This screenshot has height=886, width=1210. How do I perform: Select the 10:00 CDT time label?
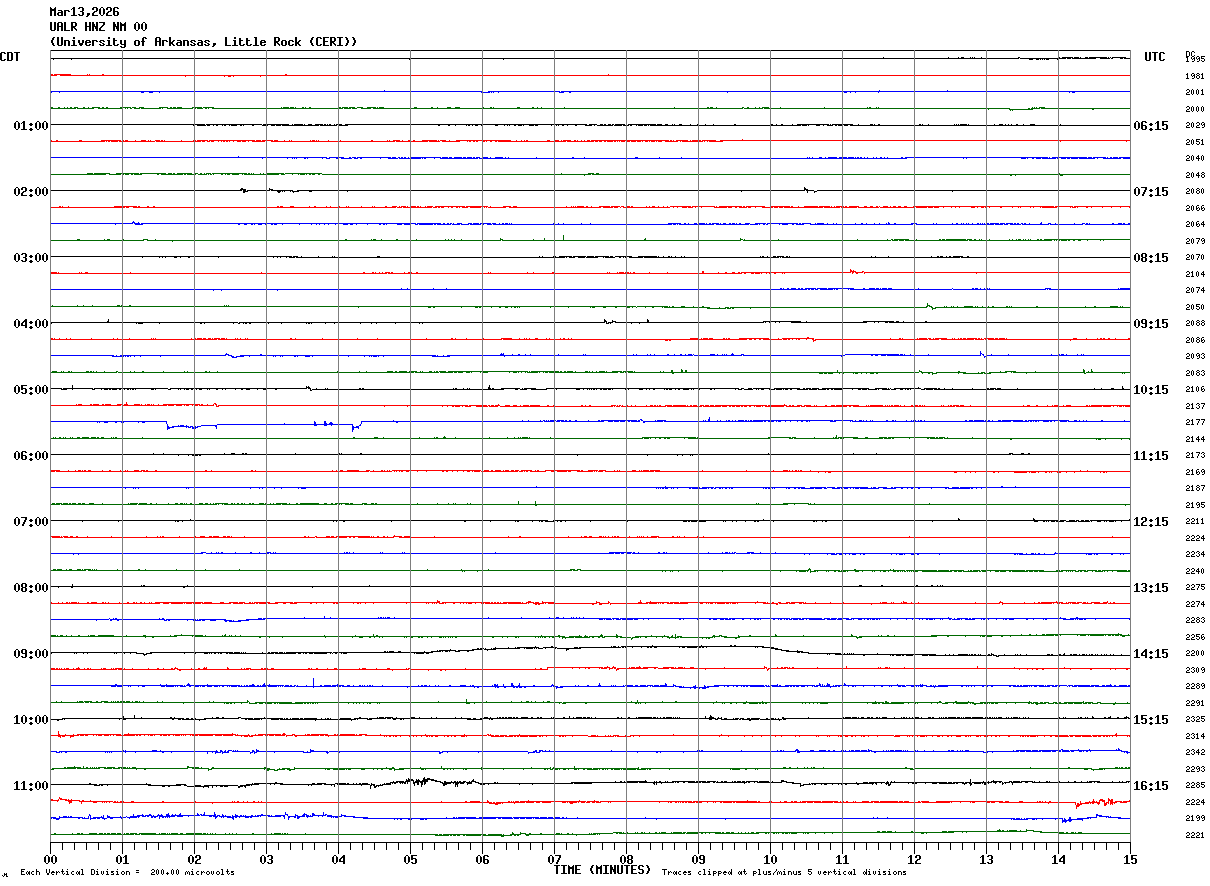pyautogui.click(x=31, y=720)
